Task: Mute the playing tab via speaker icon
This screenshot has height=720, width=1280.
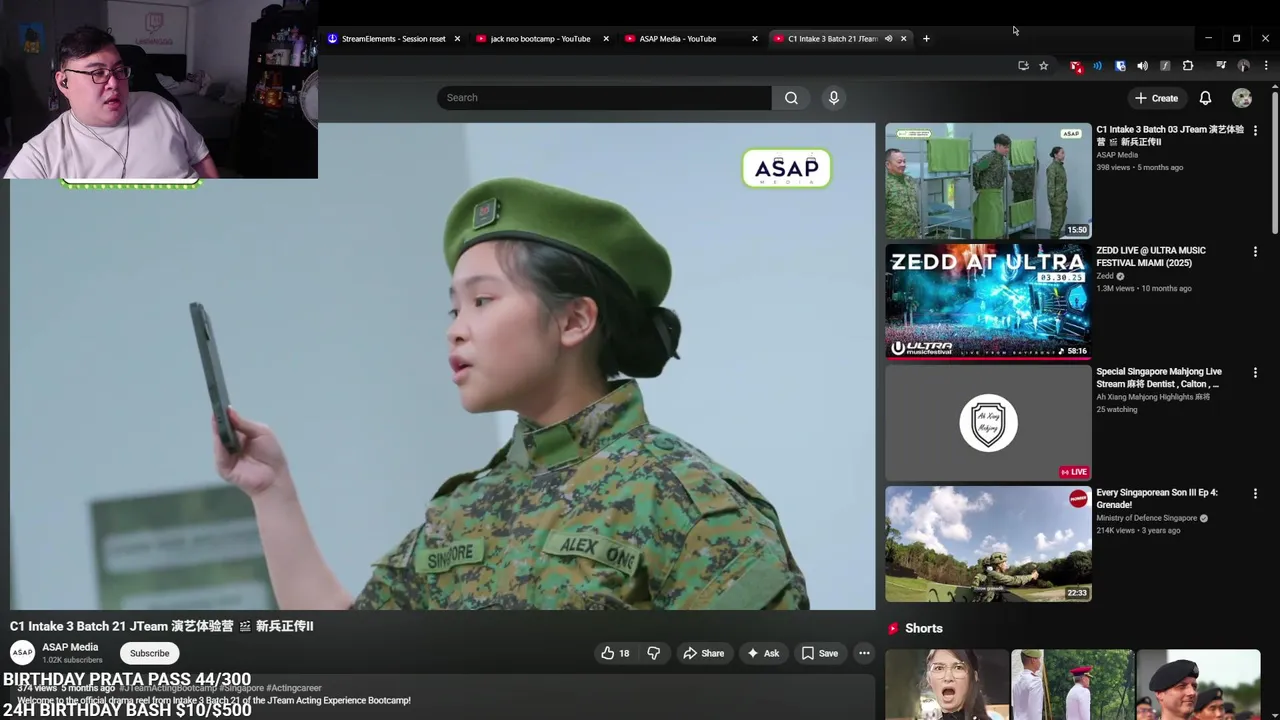Action: [888, 39]
